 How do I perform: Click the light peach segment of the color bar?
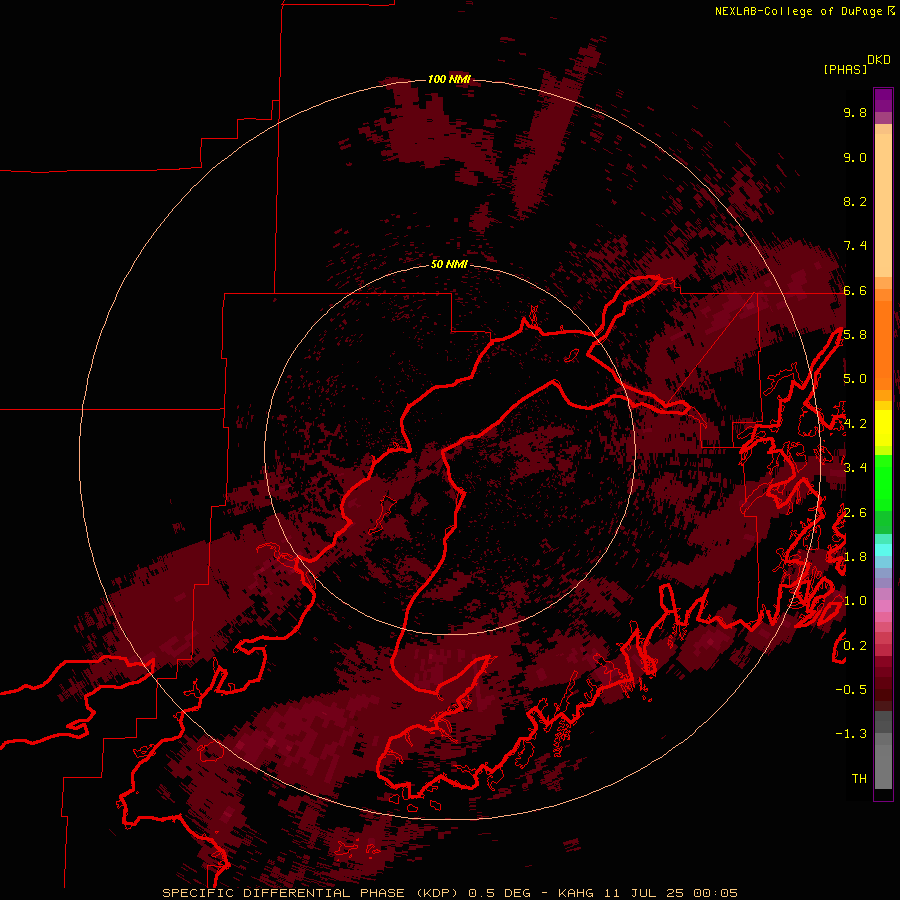(883, 204)
